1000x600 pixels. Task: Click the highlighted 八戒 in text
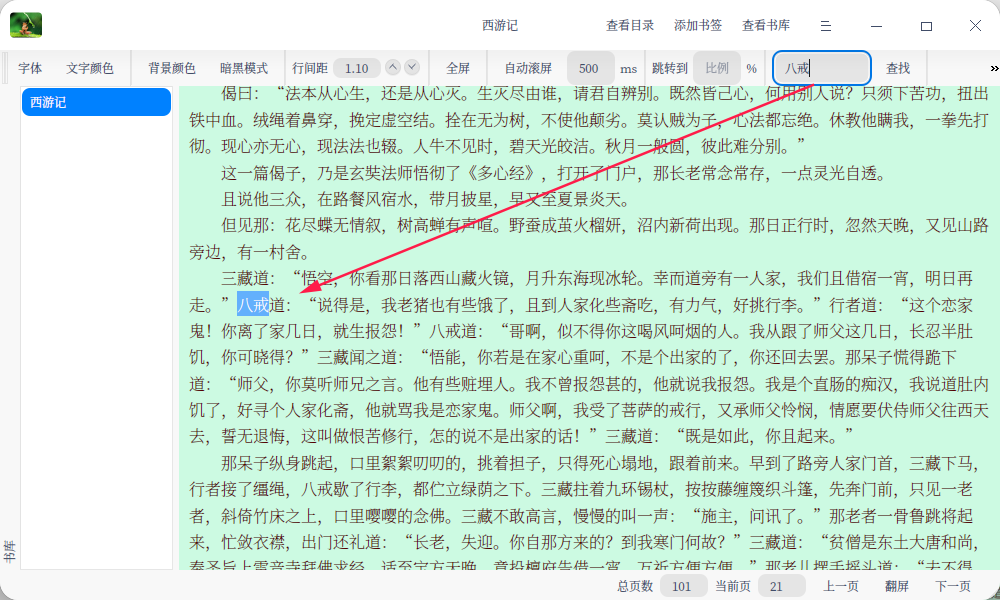pyautogui.click(x=253, y=305)
